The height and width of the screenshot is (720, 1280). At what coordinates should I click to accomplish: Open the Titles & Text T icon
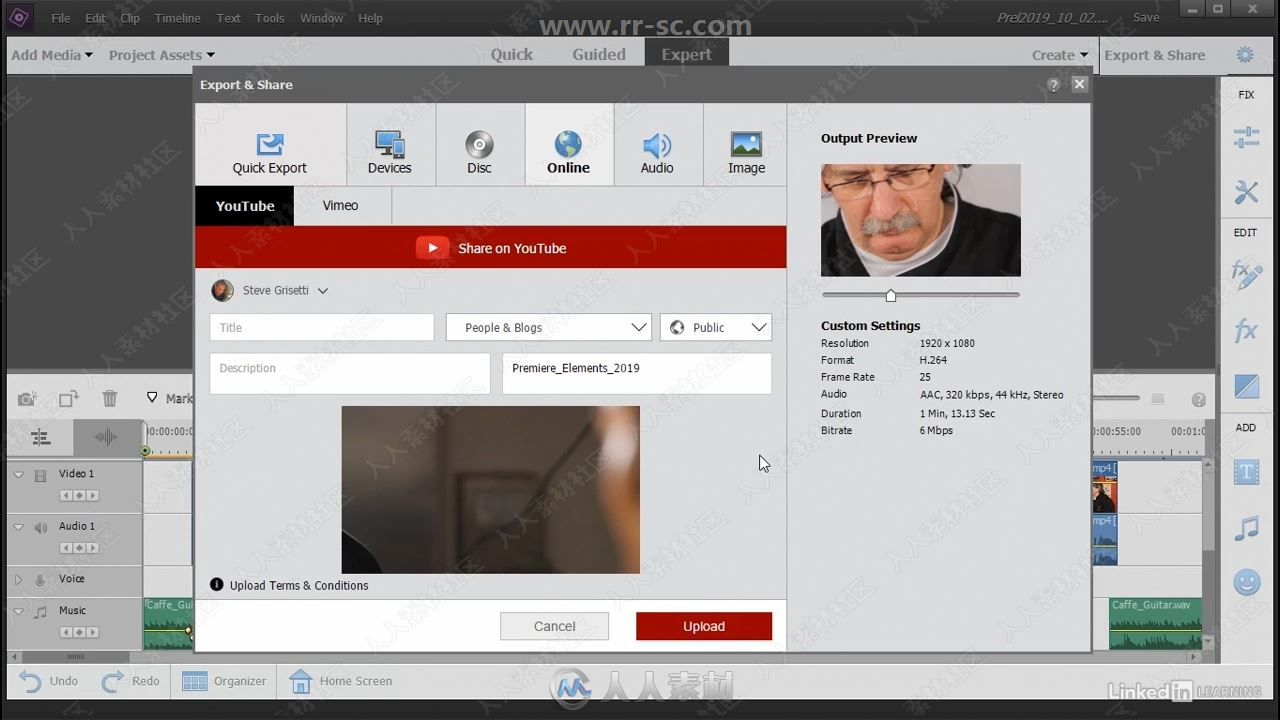(1246, 473)
